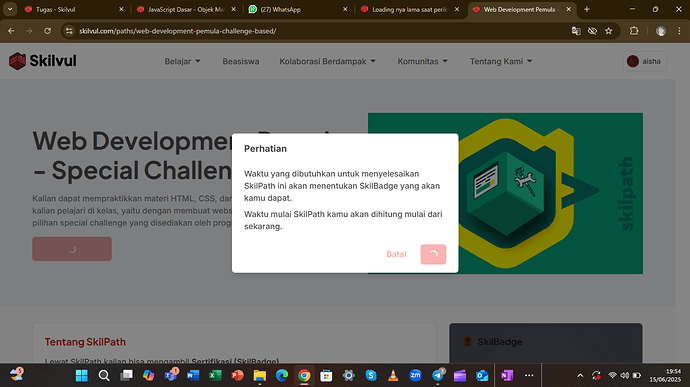Click the loading confirm button in dialog

pyautogui.click(x=433, y=254)
